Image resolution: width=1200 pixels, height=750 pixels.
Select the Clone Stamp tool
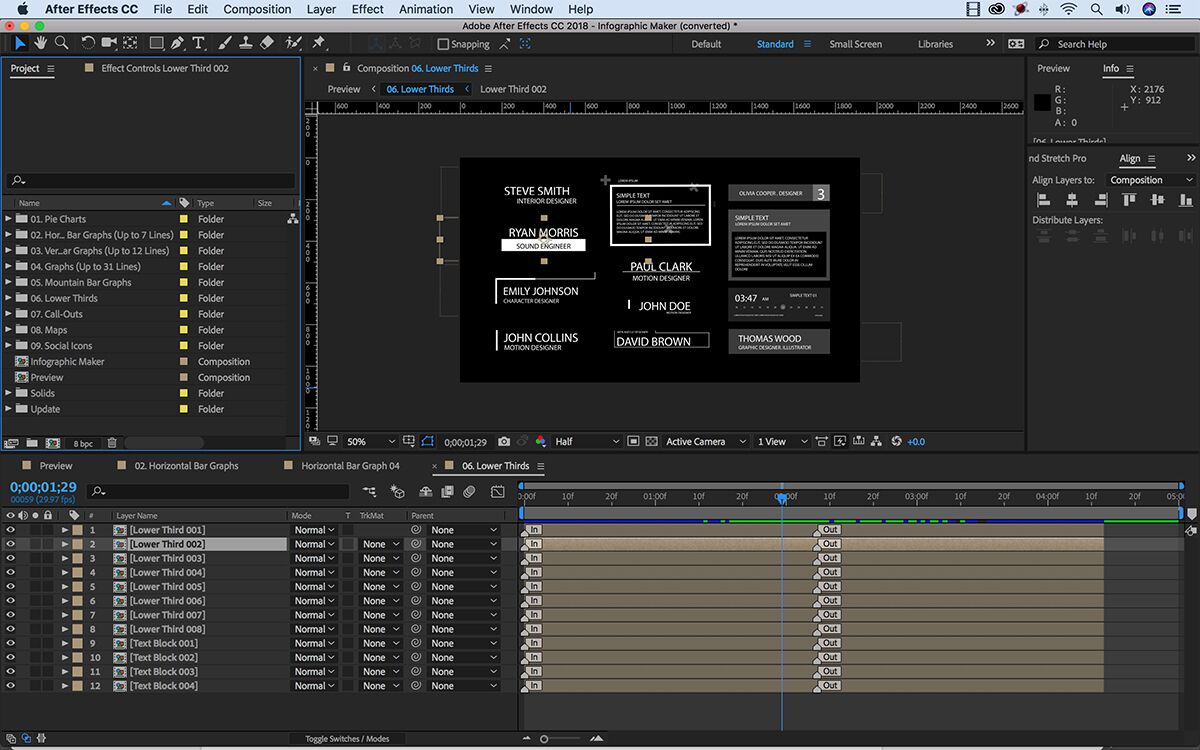tap(245, 43)
